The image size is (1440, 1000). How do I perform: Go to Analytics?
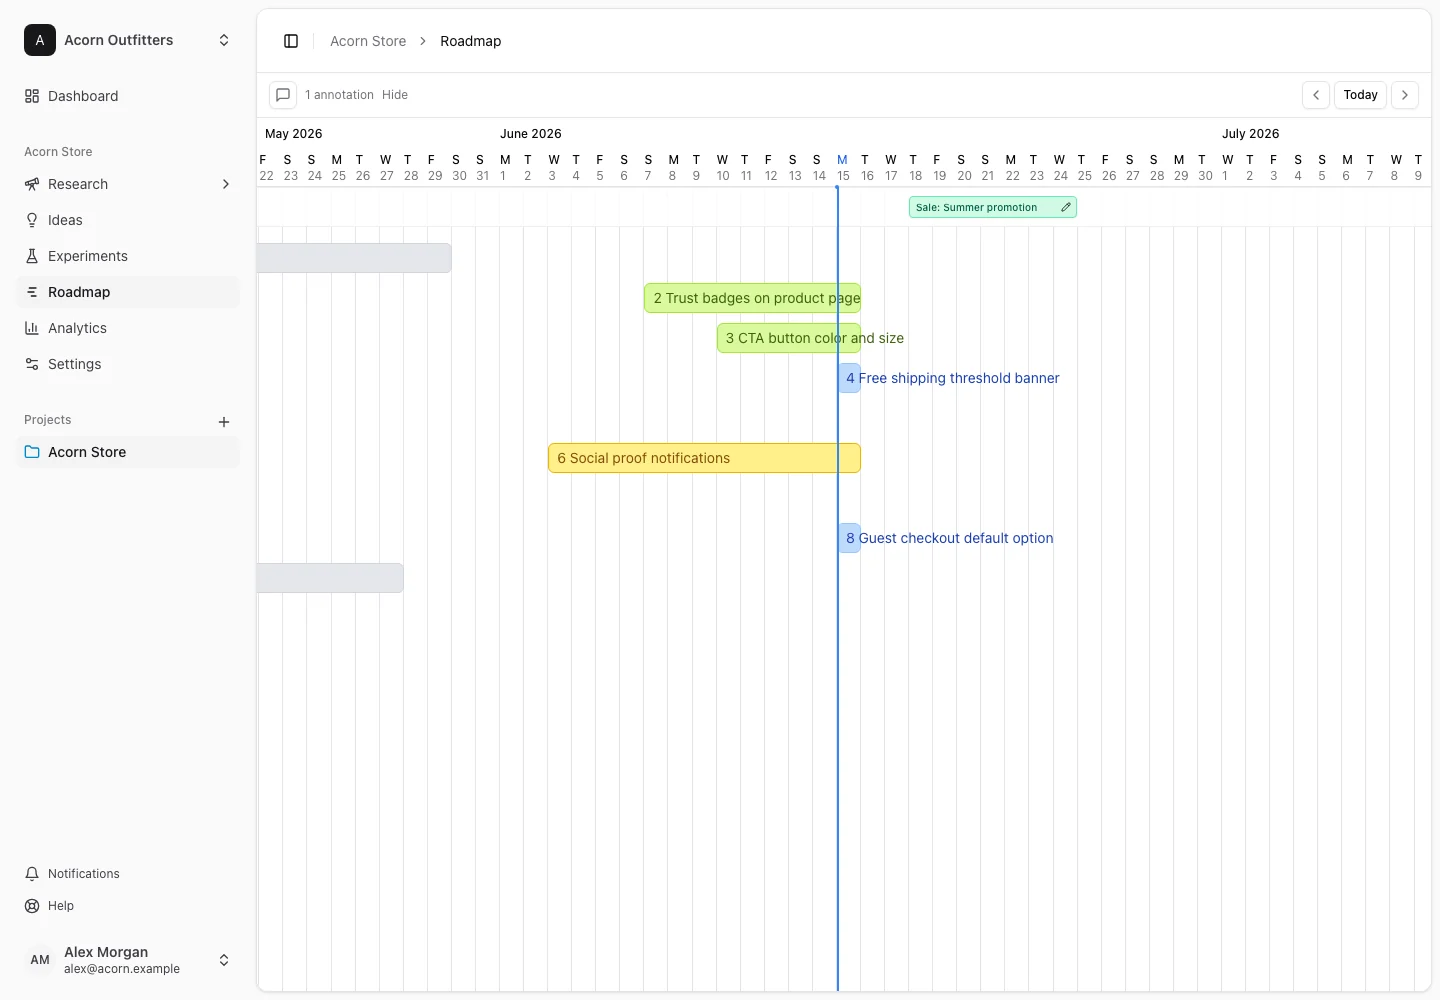(x=128, y=328)
